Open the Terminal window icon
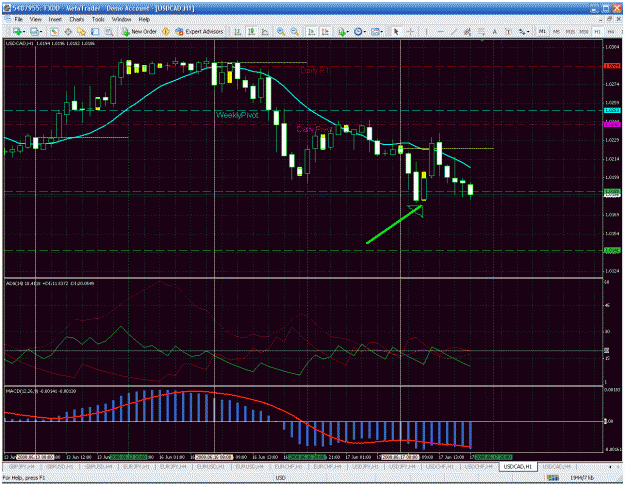This screenshot has width=625, height=484. coord(95,31)
